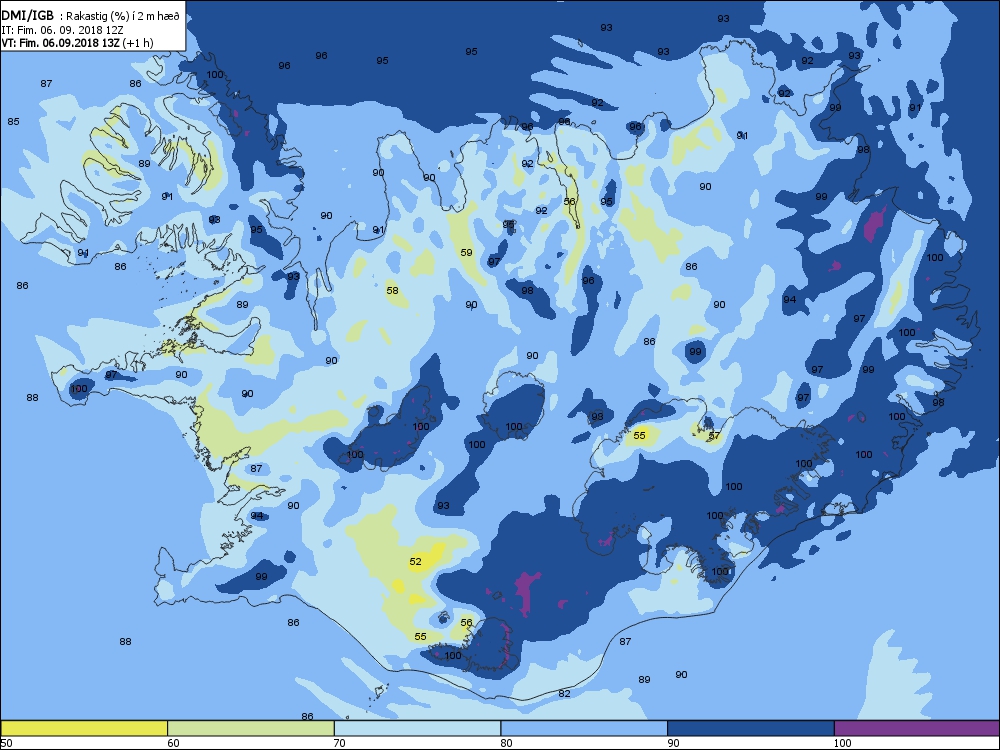
Task: Select the dark blue 90–100 legend band
Action: 751,728
